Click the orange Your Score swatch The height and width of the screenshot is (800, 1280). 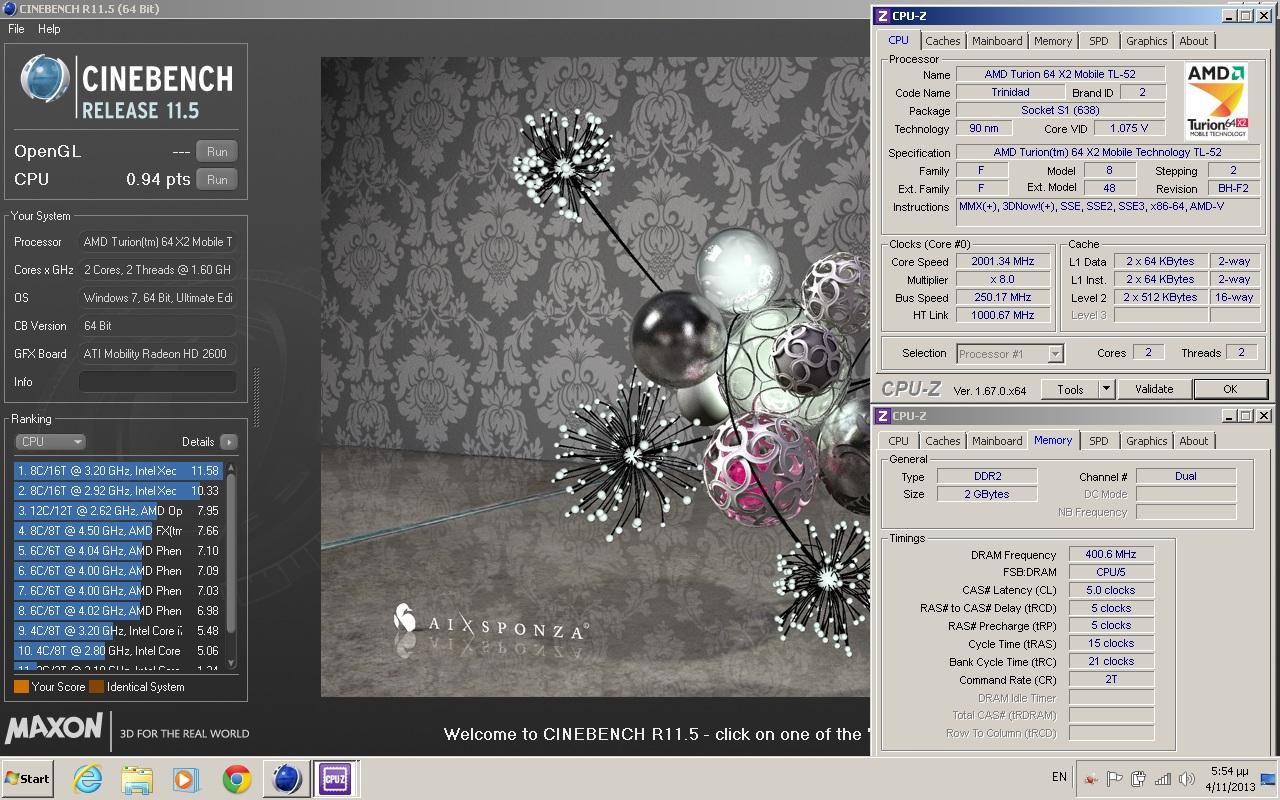21,687
